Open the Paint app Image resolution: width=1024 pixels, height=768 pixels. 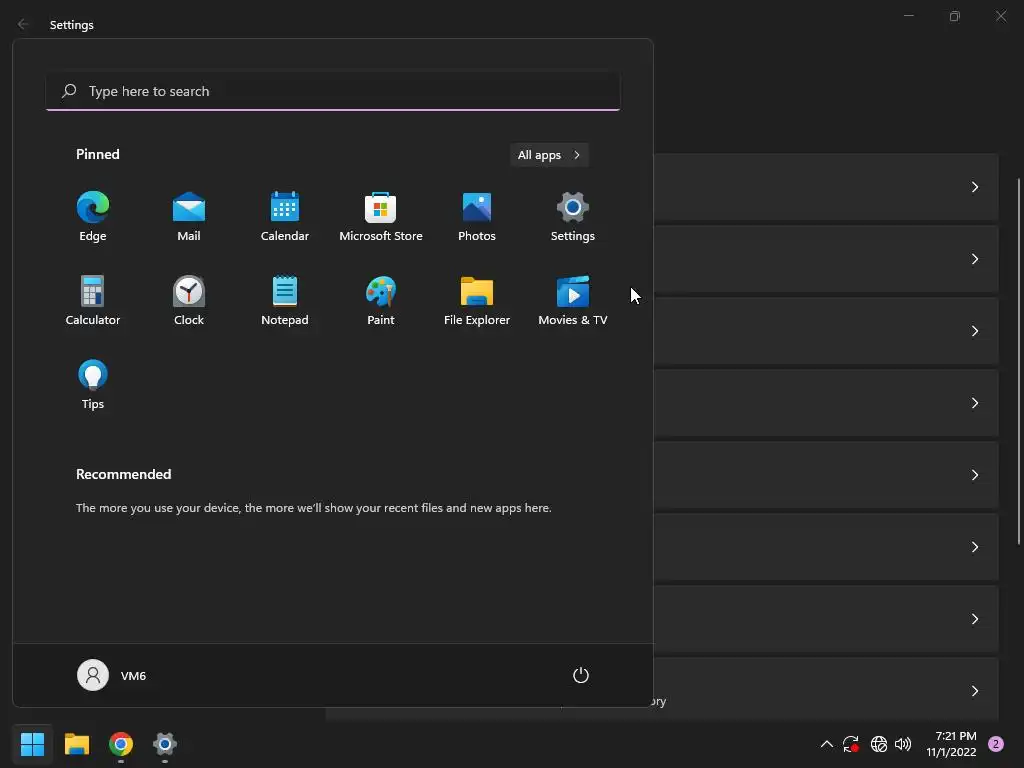(381, 300)
